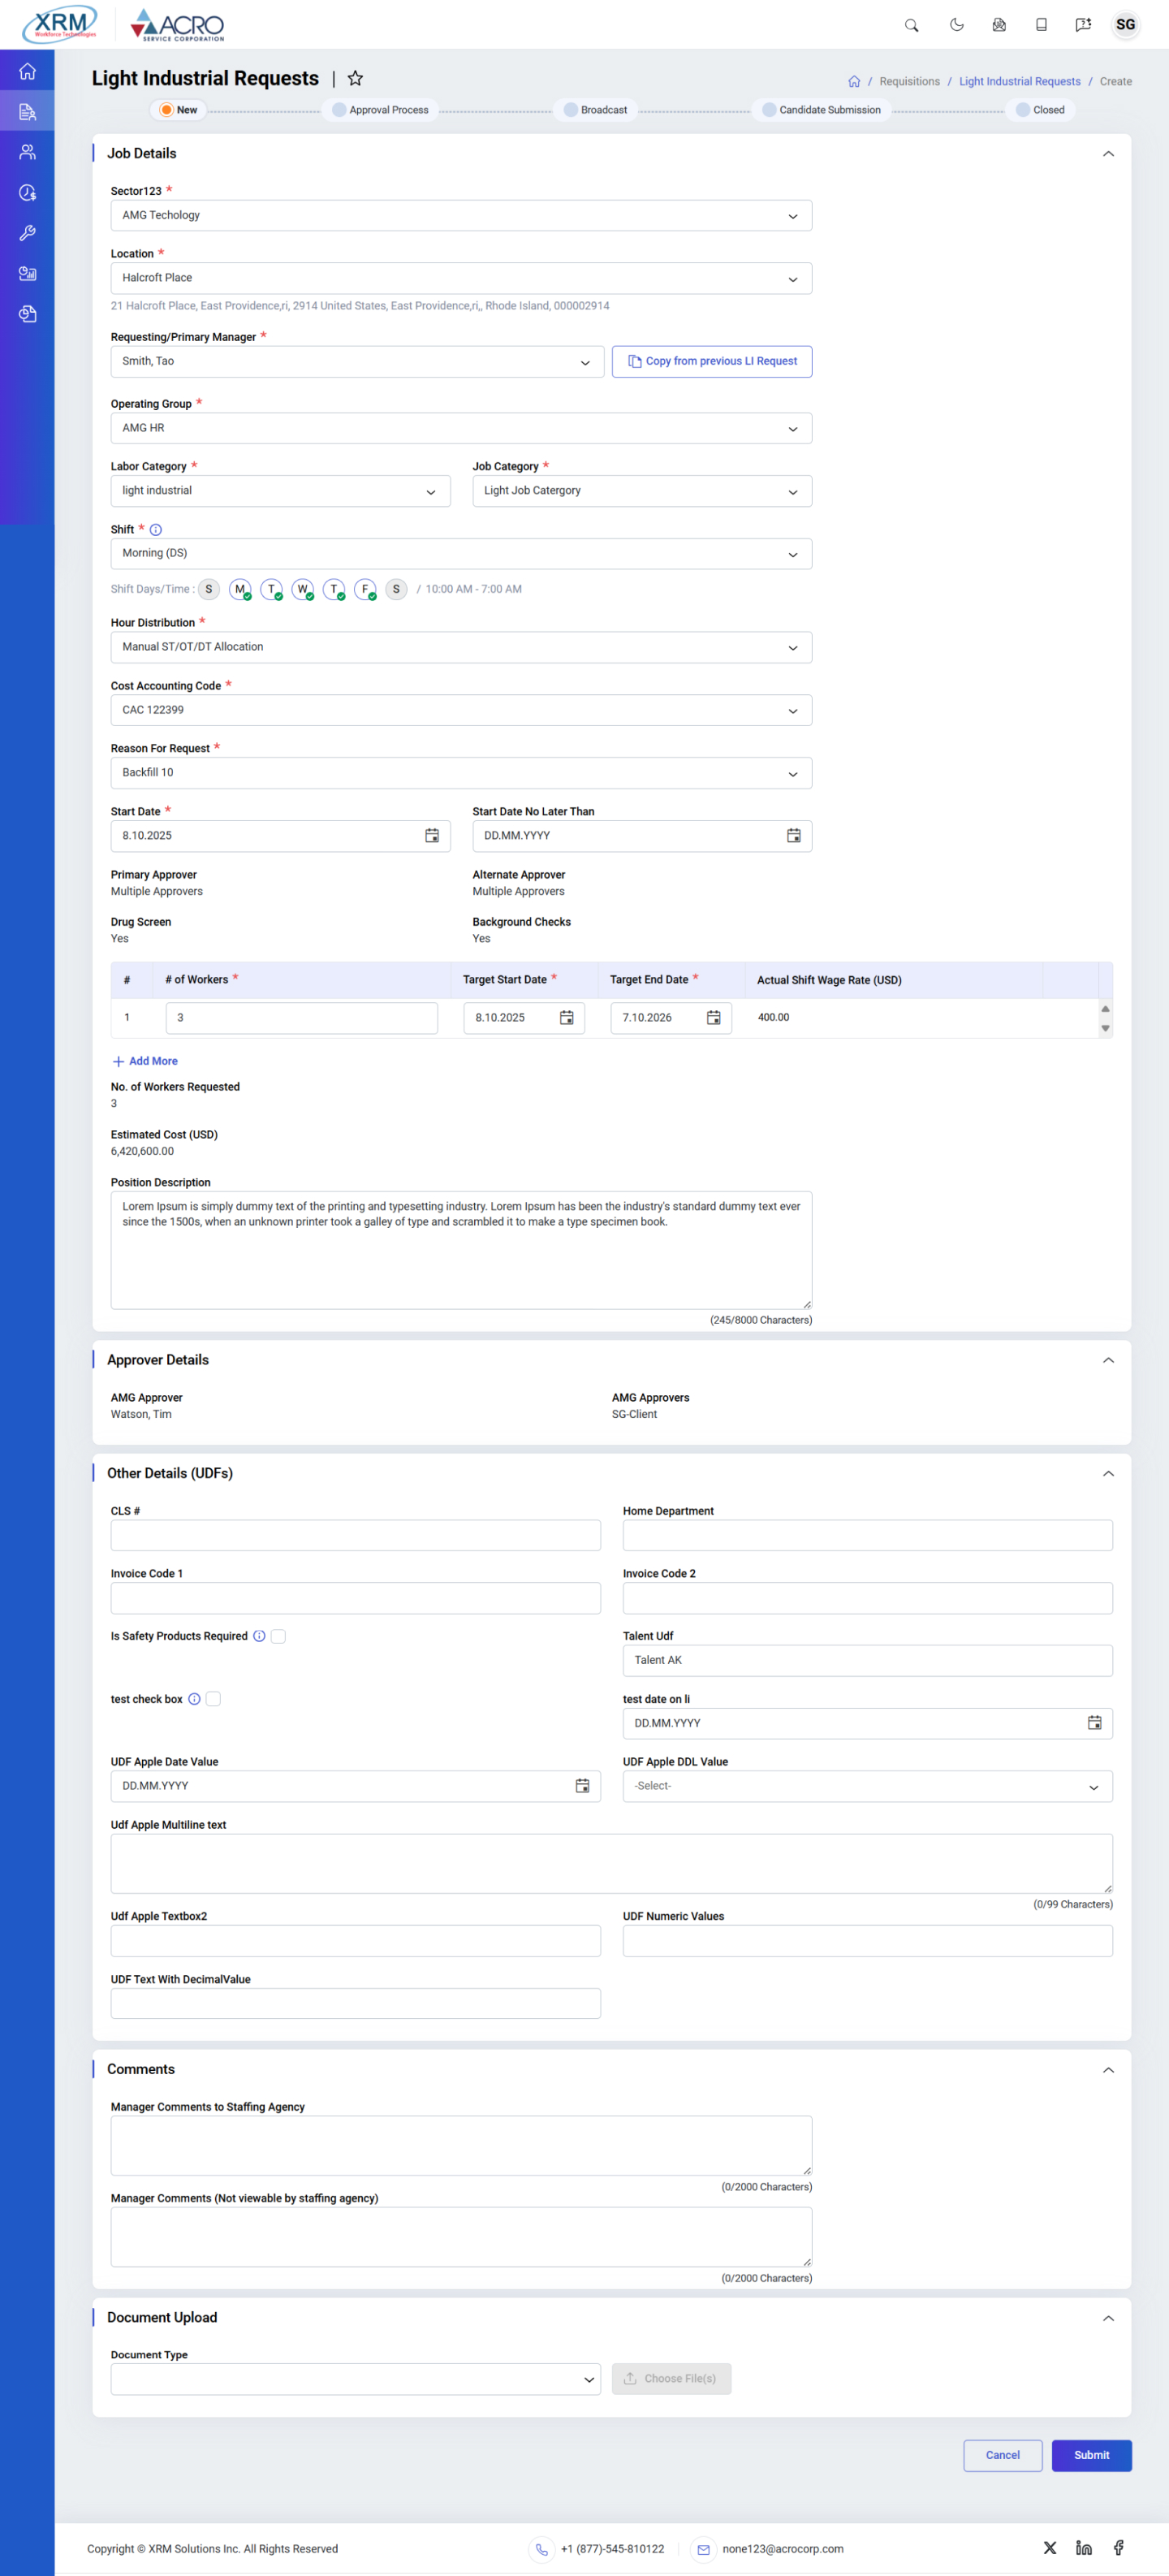Open the LinkedIn icon in footer
This screenshot has width=1169, height=2576.
(1083, 2548)
